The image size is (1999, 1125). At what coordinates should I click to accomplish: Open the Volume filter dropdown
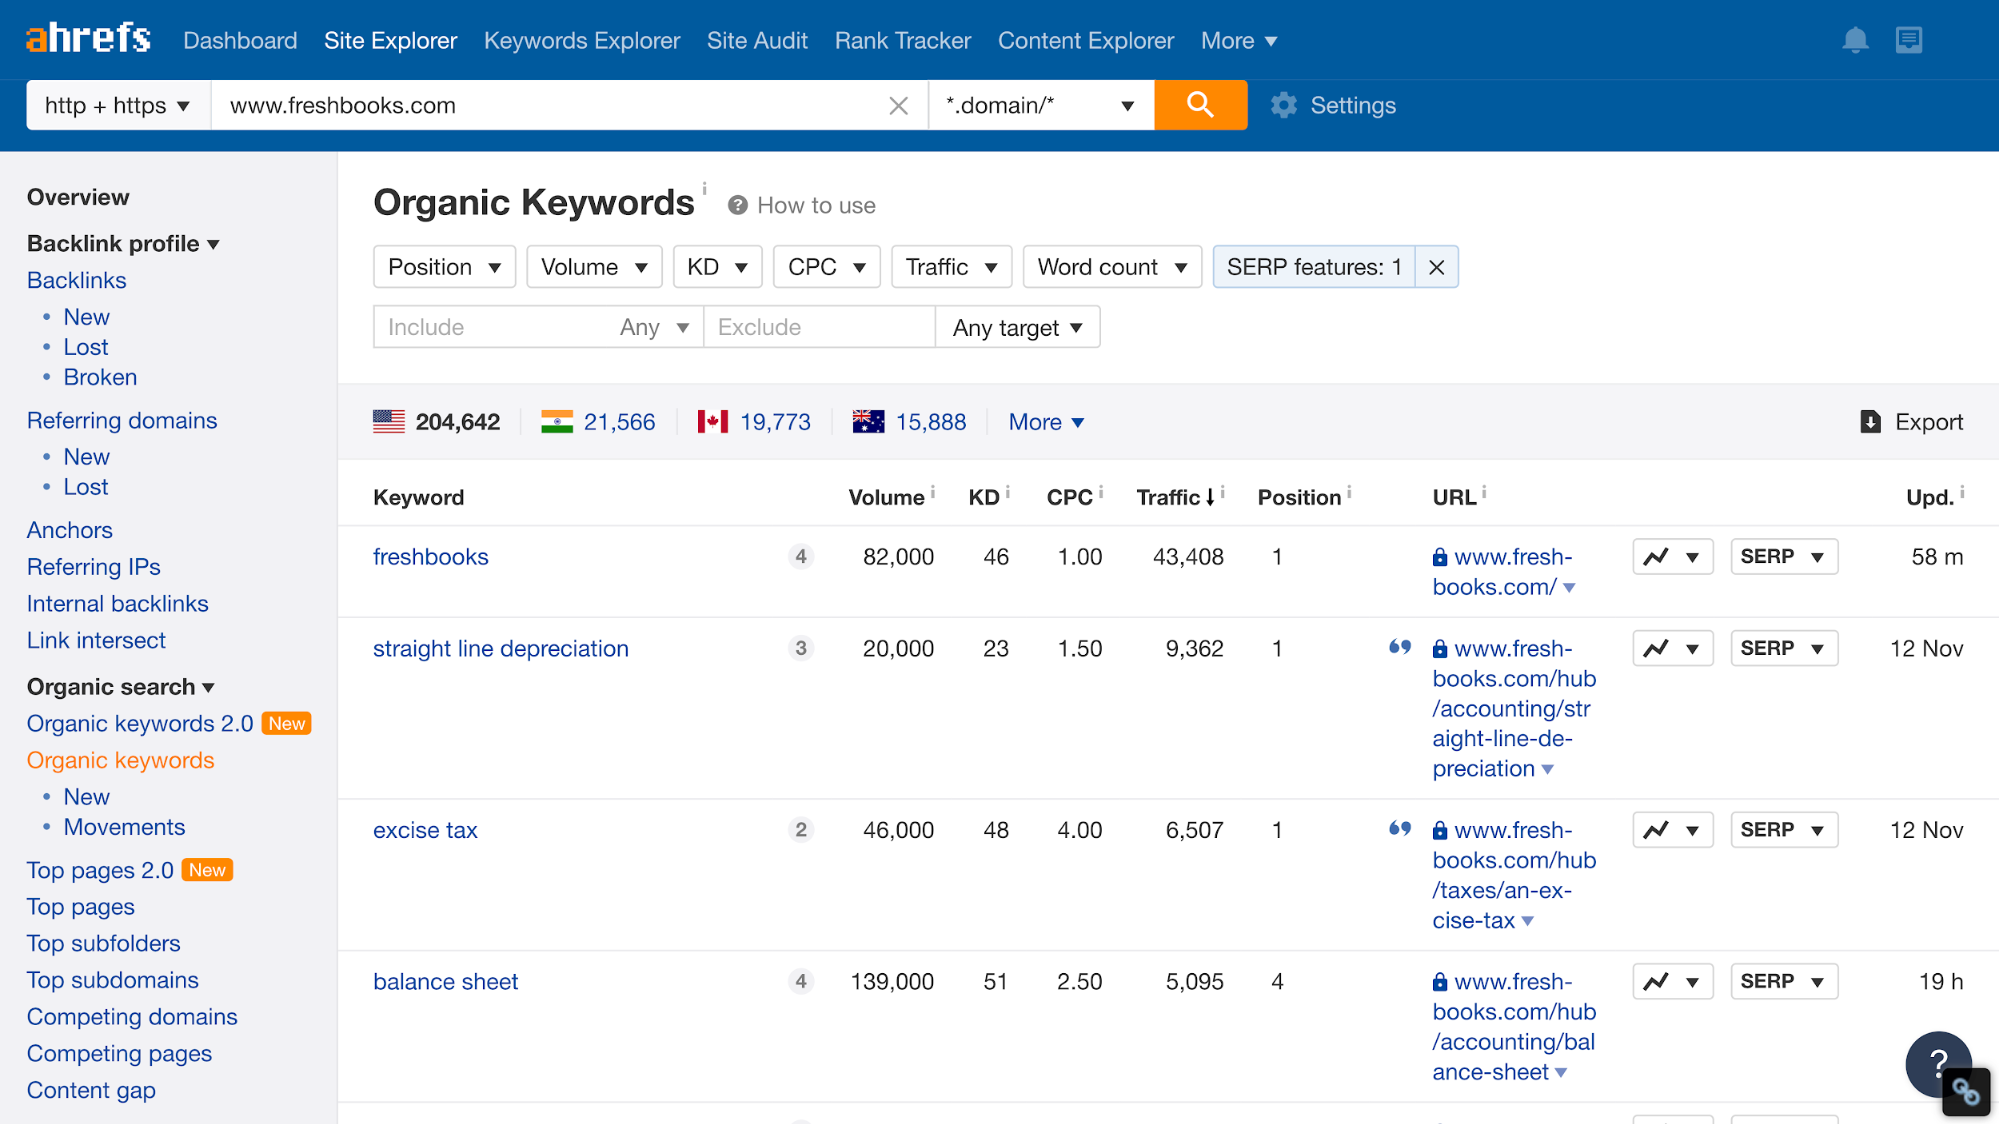pos(594,267)
